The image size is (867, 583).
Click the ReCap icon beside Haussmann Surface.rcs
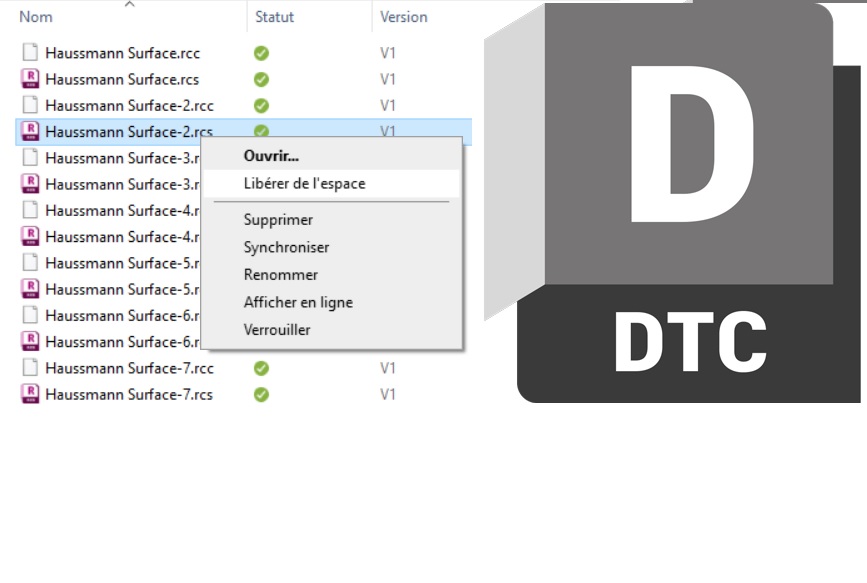pyautogui.click(x=29, y=79)
